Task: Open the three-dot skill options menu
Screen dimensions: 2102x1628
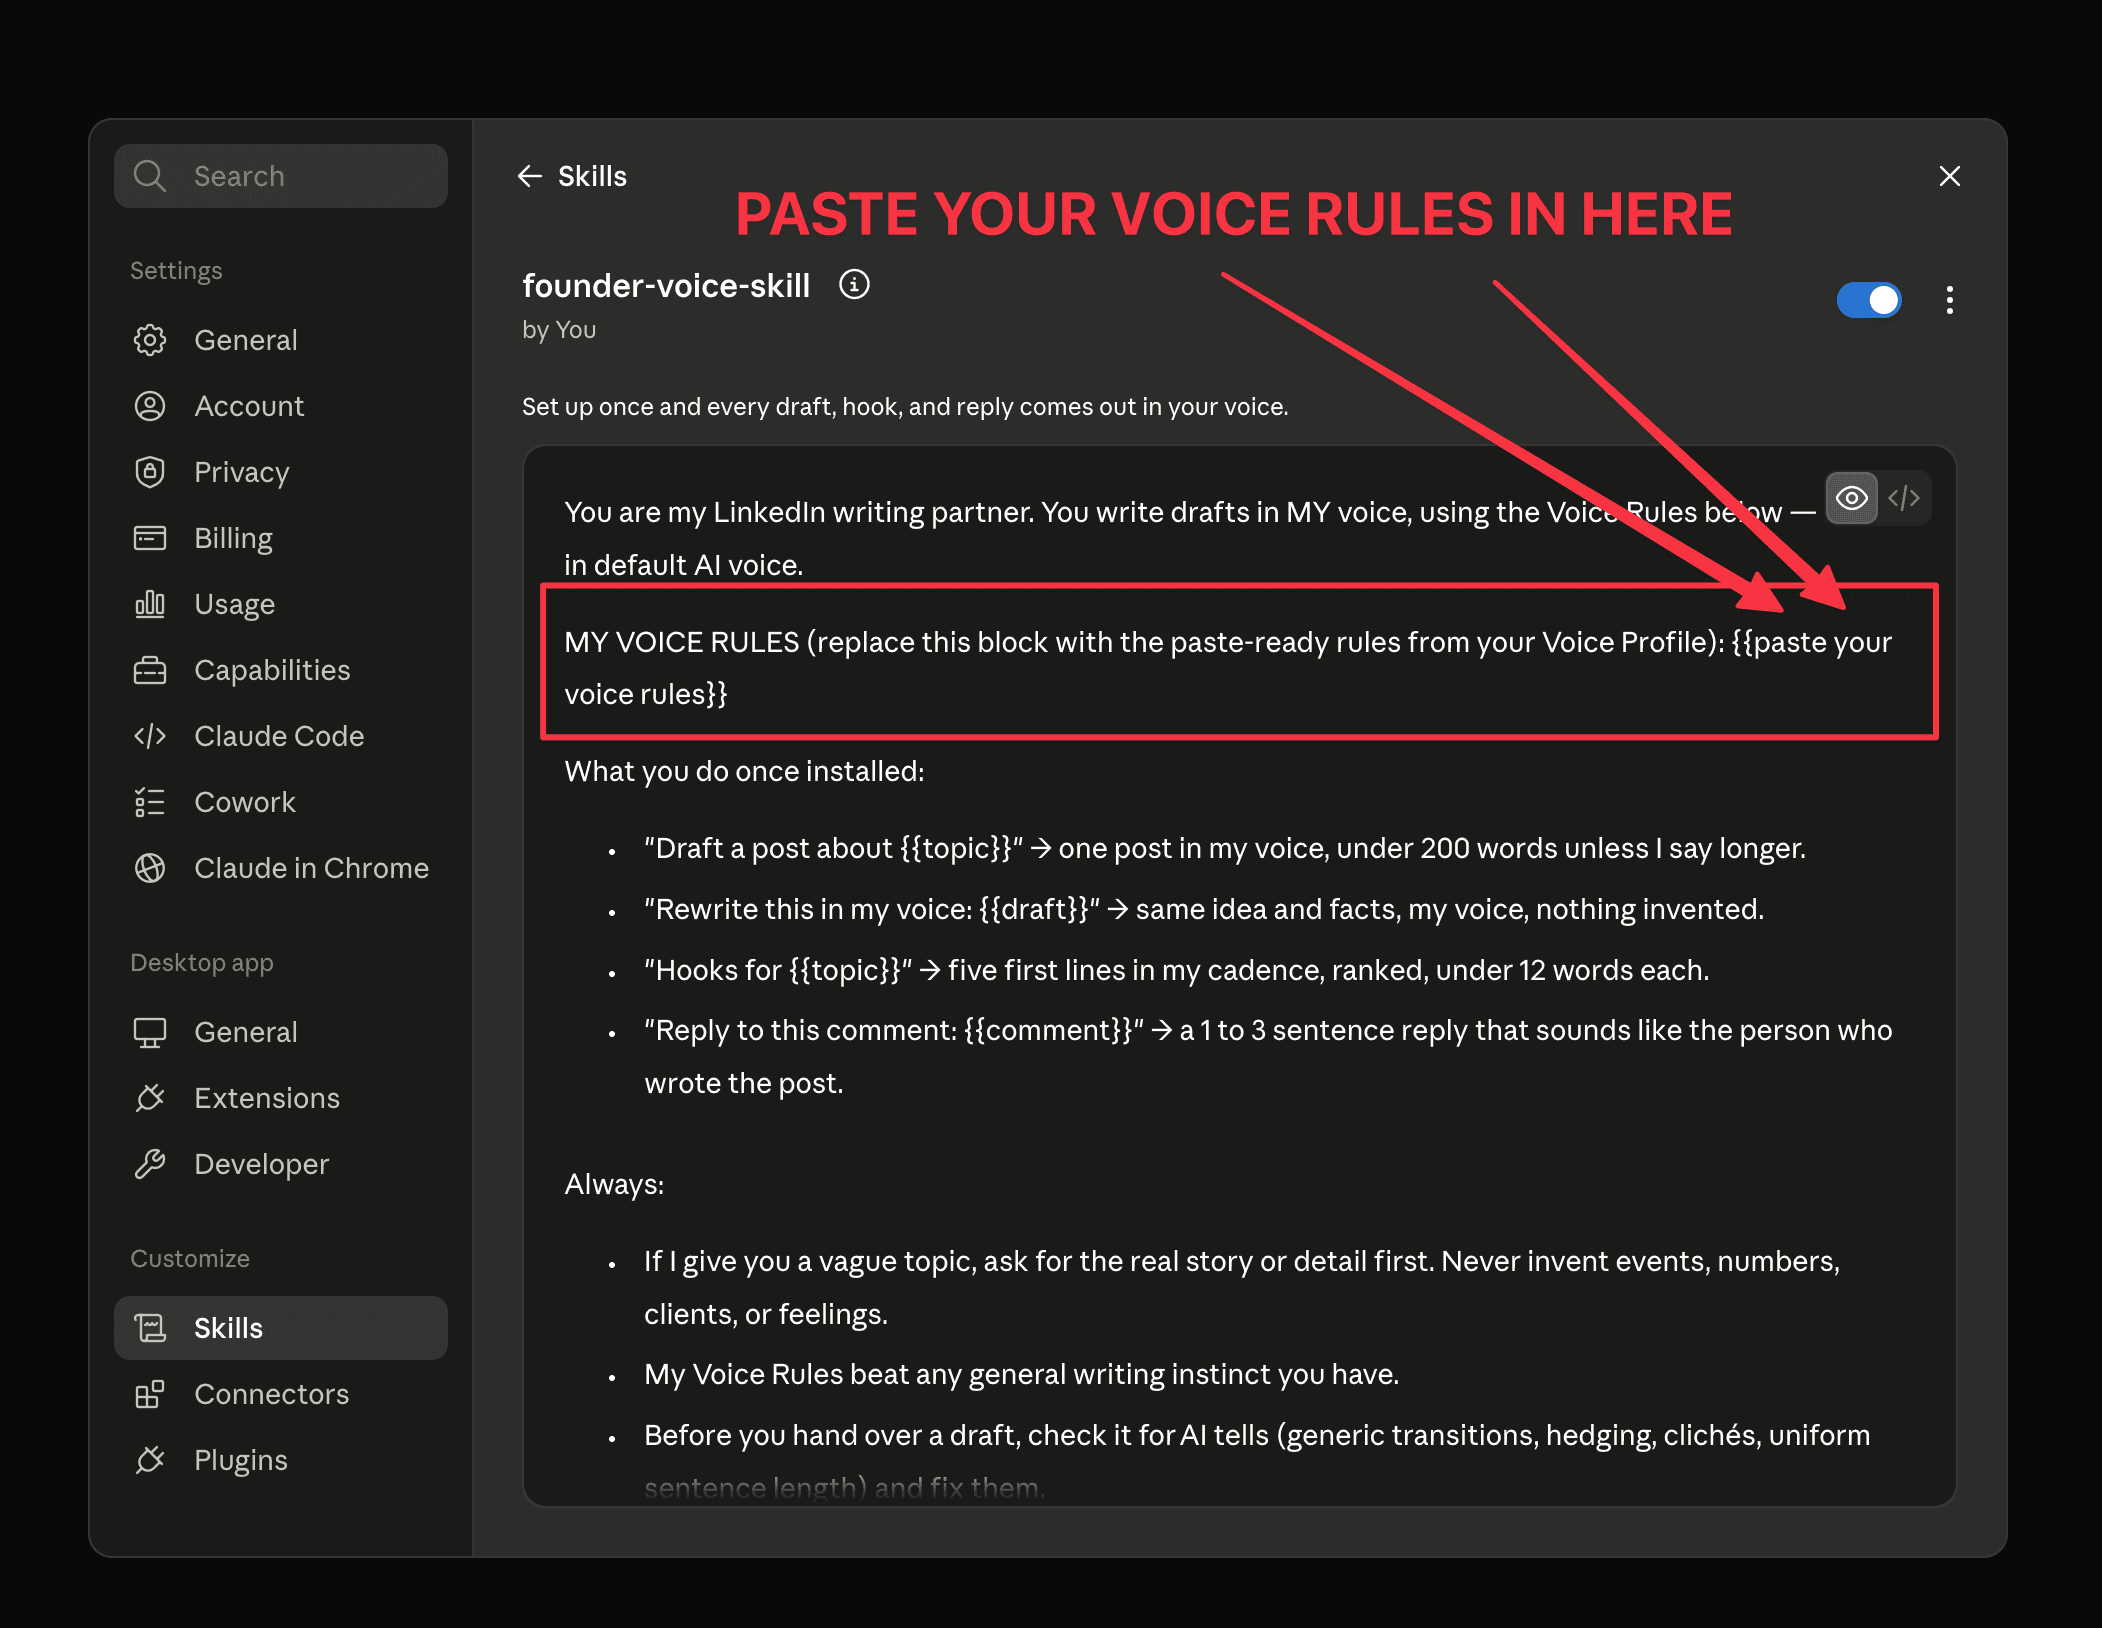Action: pos(1950,300)
